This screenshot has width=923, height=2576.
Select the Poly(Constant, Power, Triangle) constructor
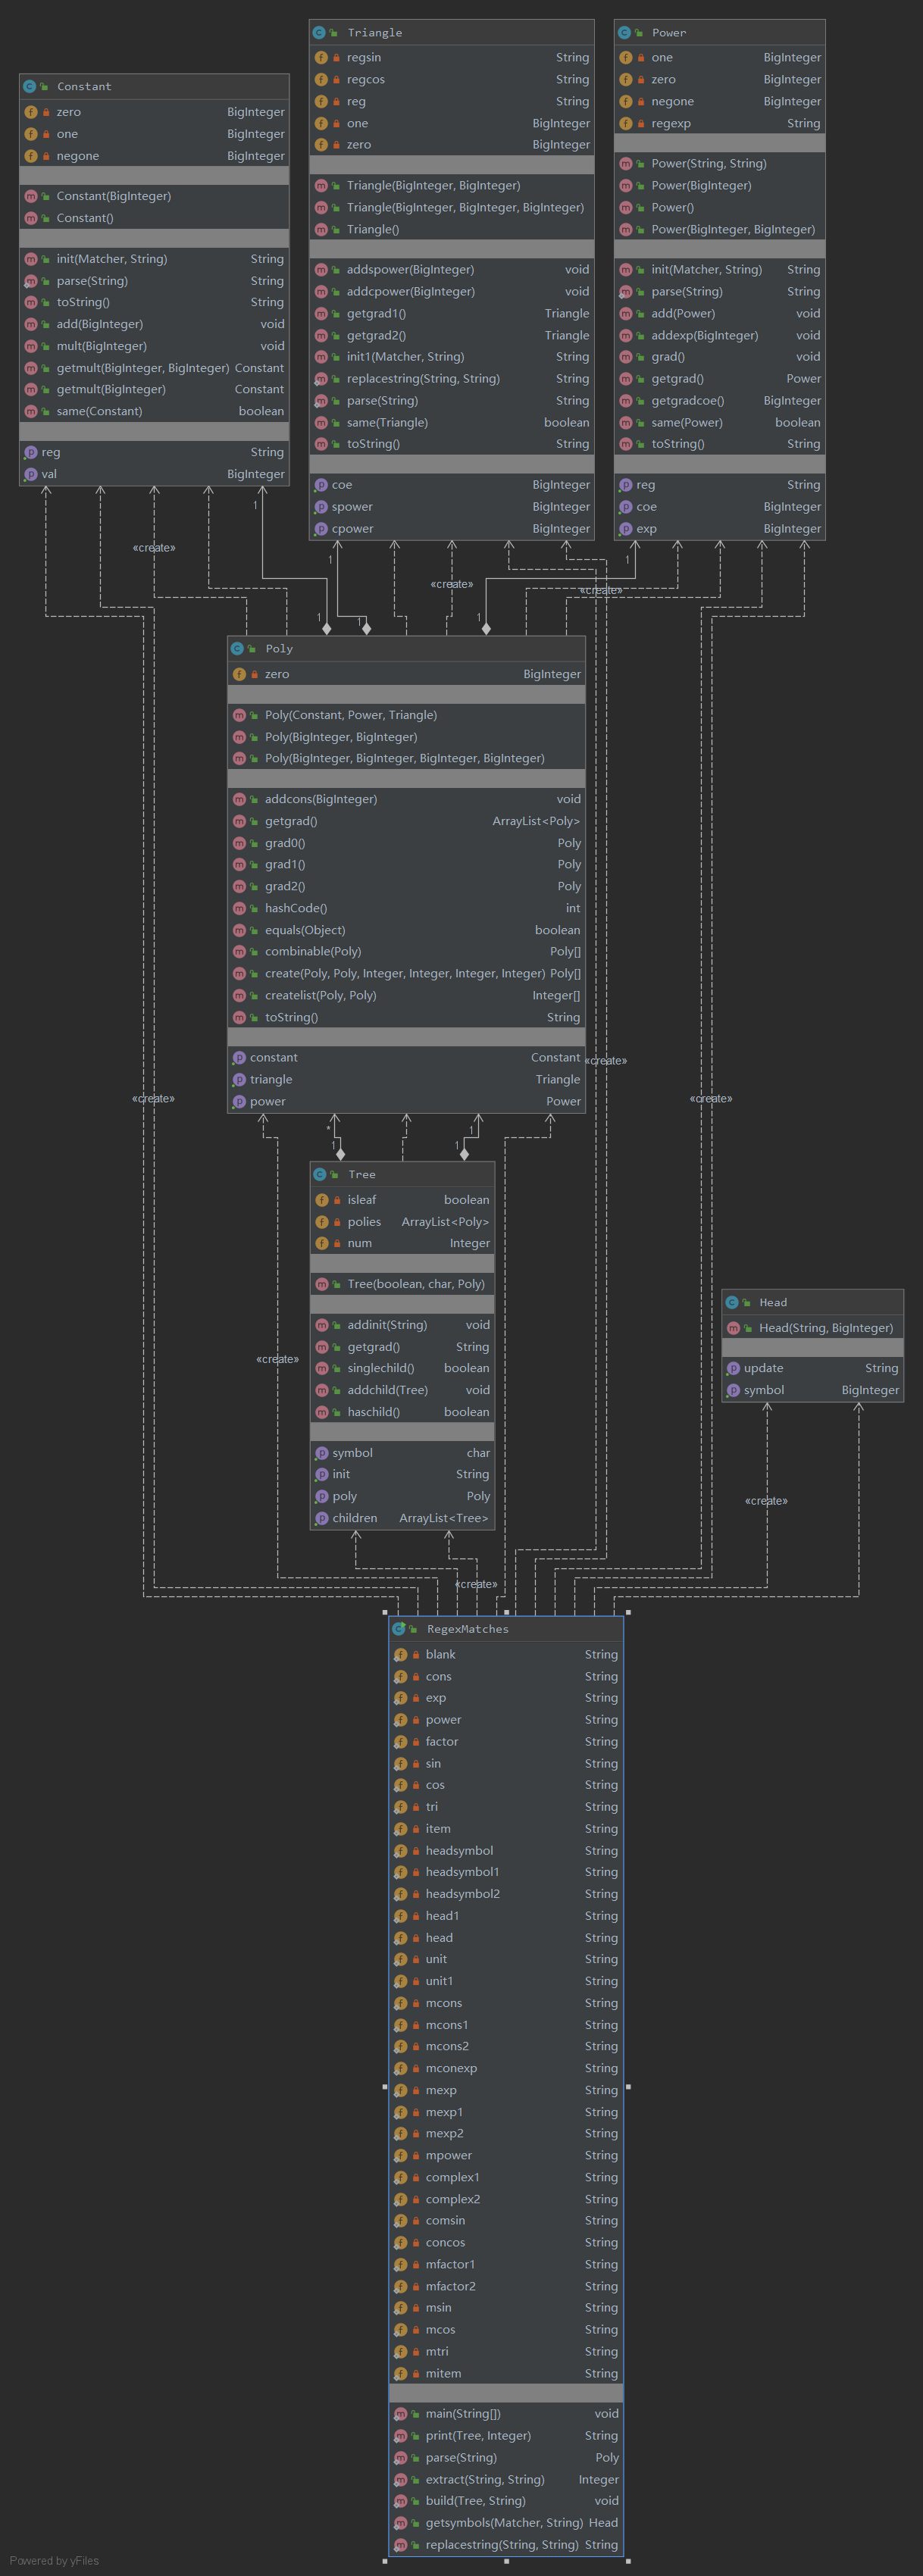(406, 716)
